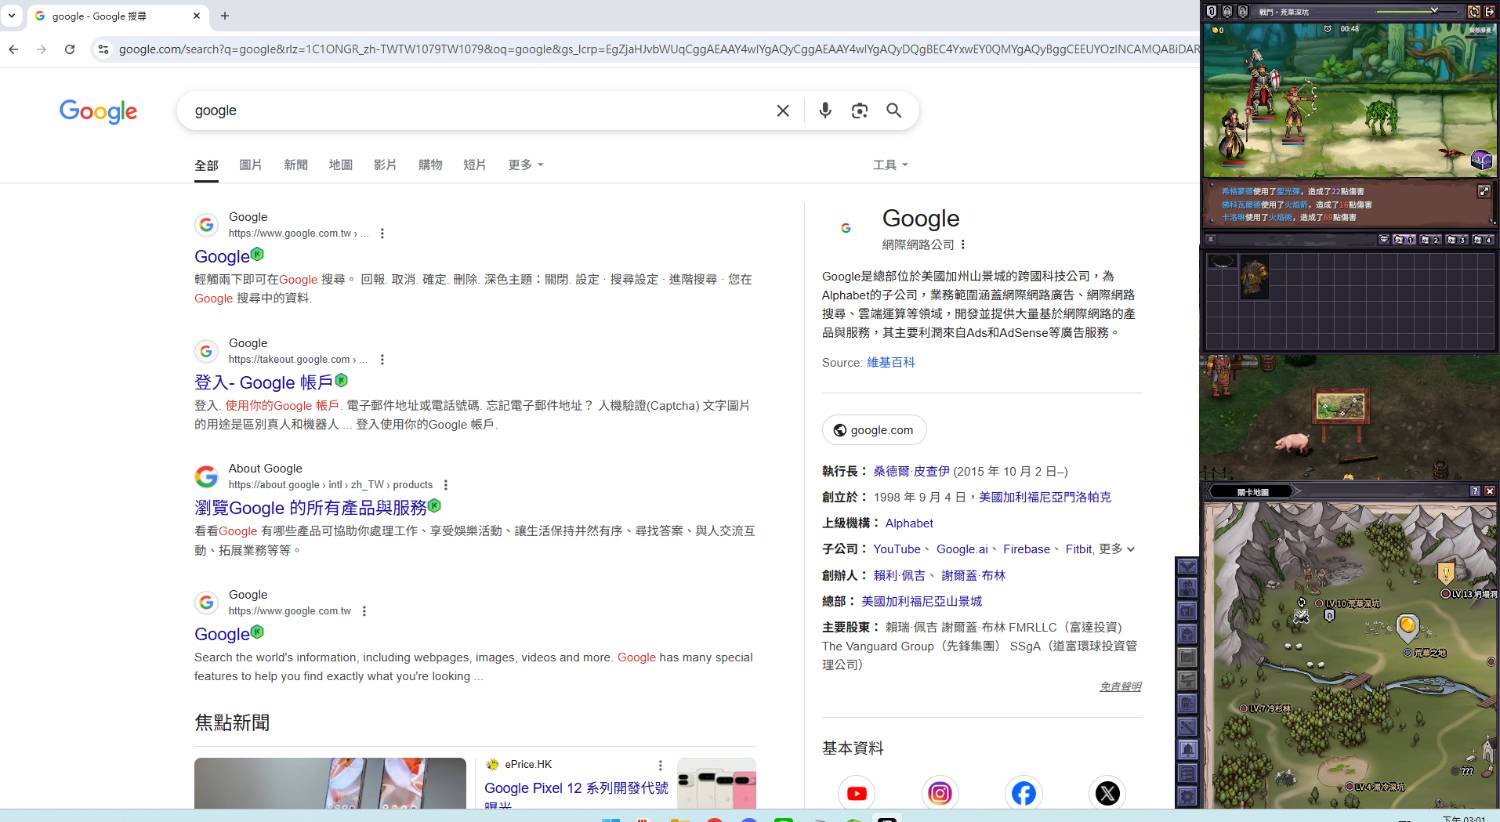Click the 免責聲明 disclaimer link
Image resolution: width=1500 pixels, height=822 pixels.
pyautogui.click(x=1120, y=686)
